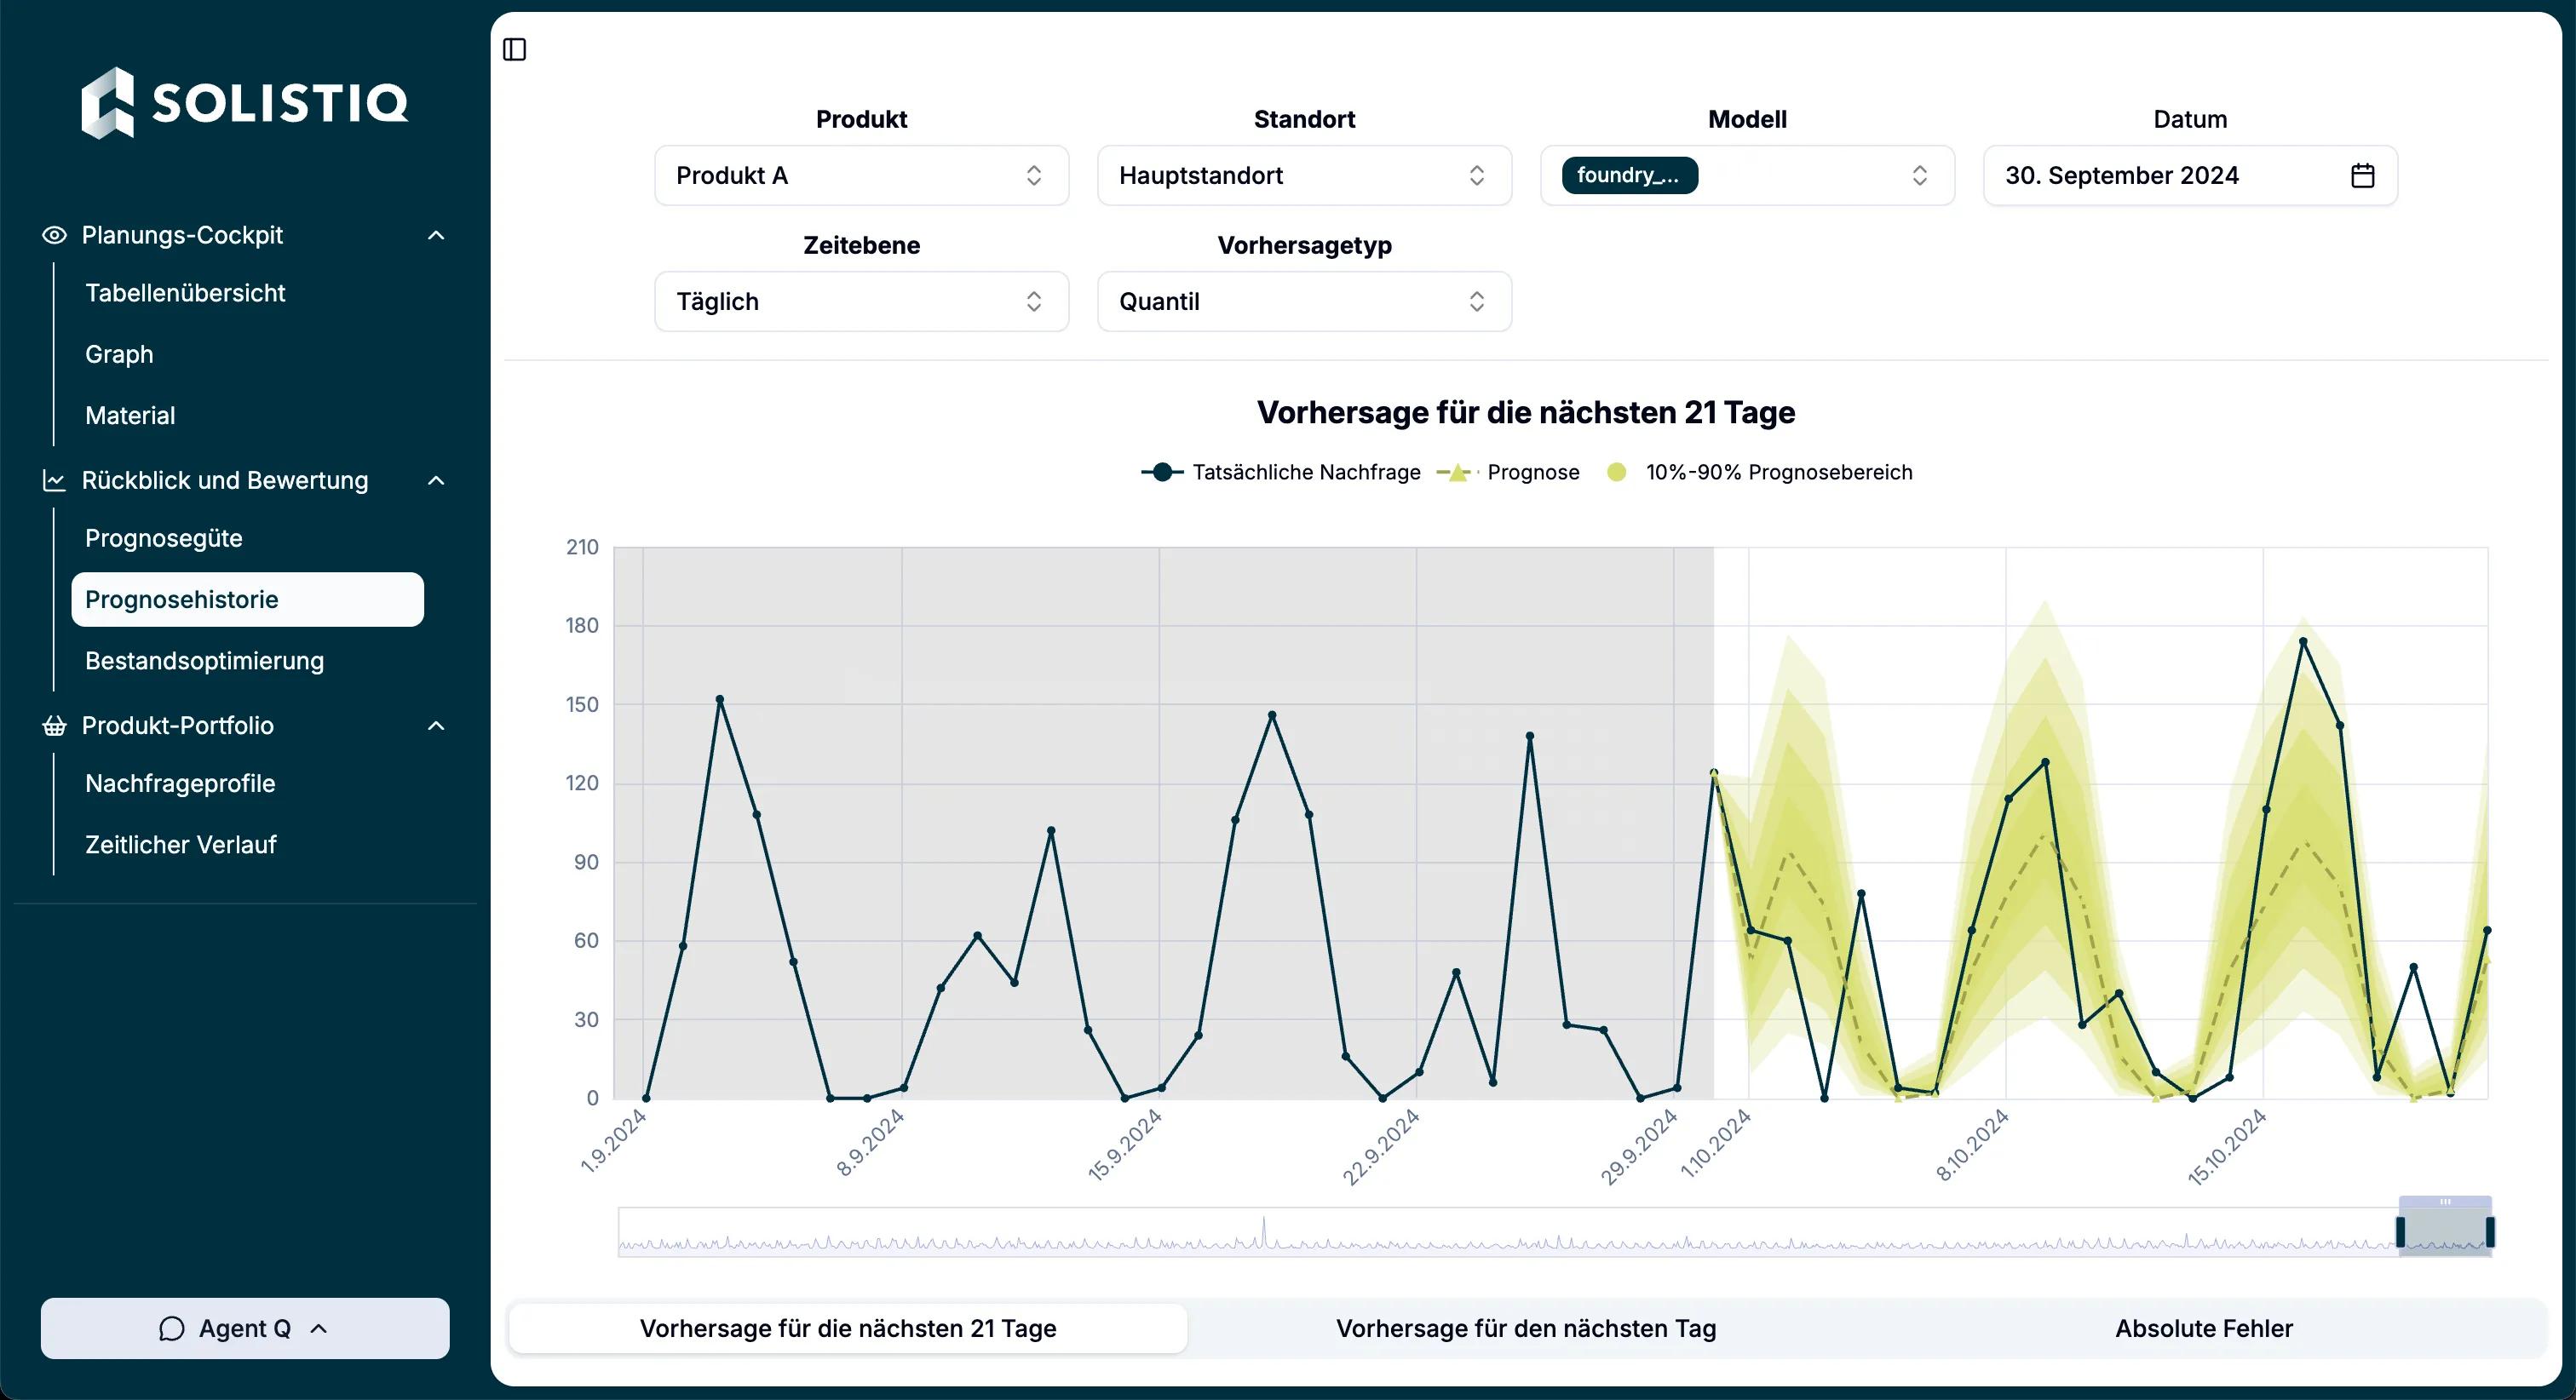
Task: Click the eye icon beside Planungs-Cockpit
Action: tap(54, 235)
